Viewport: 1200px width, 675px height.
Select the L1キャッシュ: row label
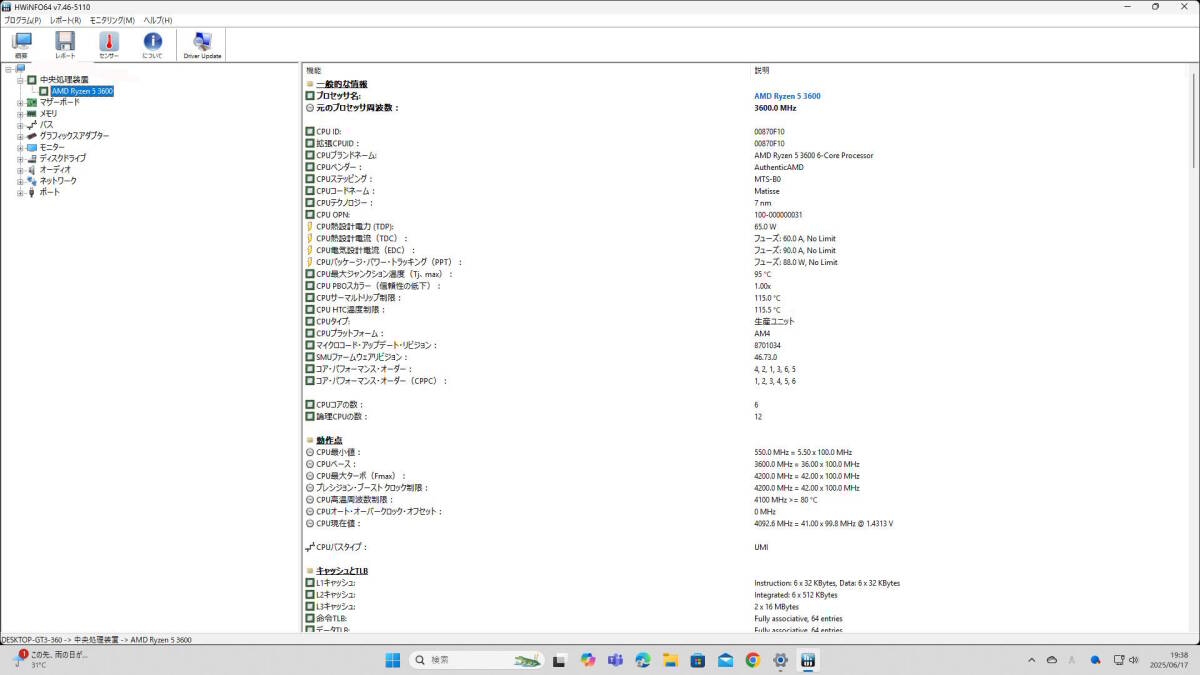pyautogui.click(x=336, y=582)
